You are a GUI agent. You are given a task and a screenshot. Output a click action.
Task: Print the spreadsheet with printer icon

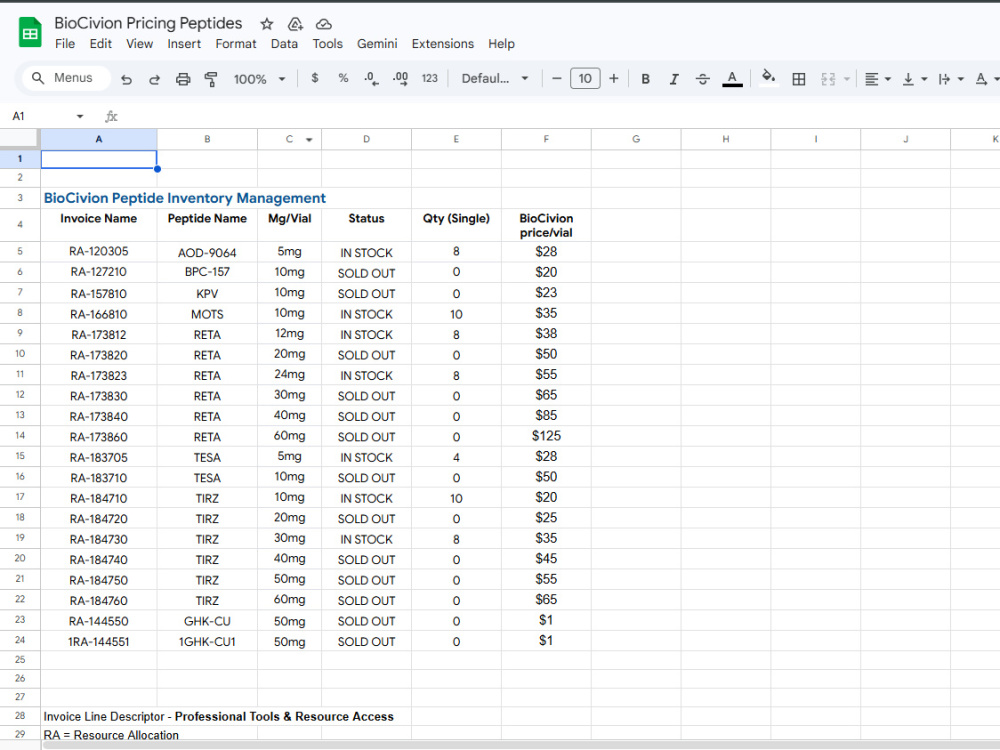183,79
